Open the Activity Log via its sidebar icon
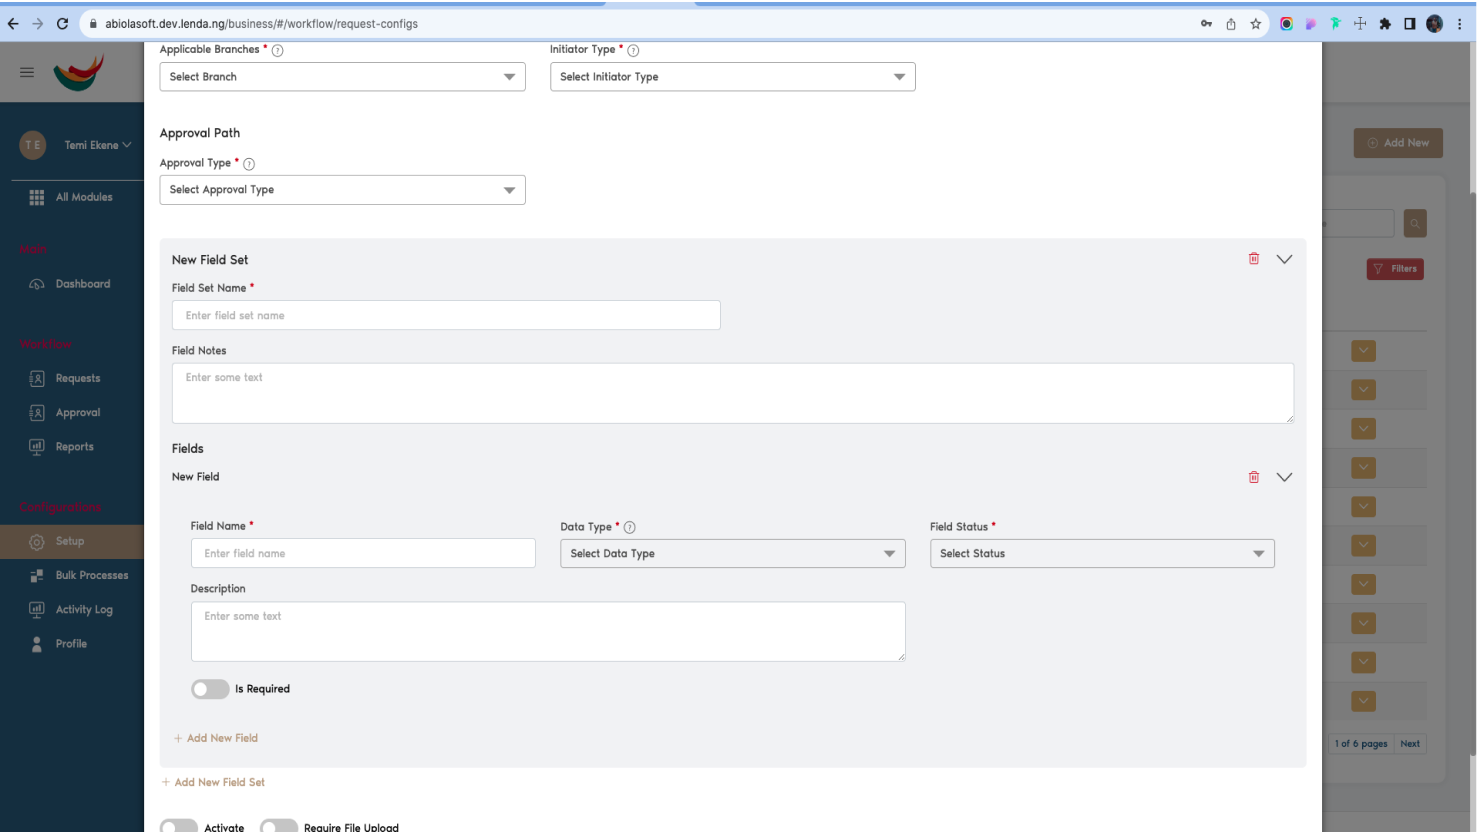This screenshot has width=1477, height=832. pyautogui.click(x=35, y=609)
